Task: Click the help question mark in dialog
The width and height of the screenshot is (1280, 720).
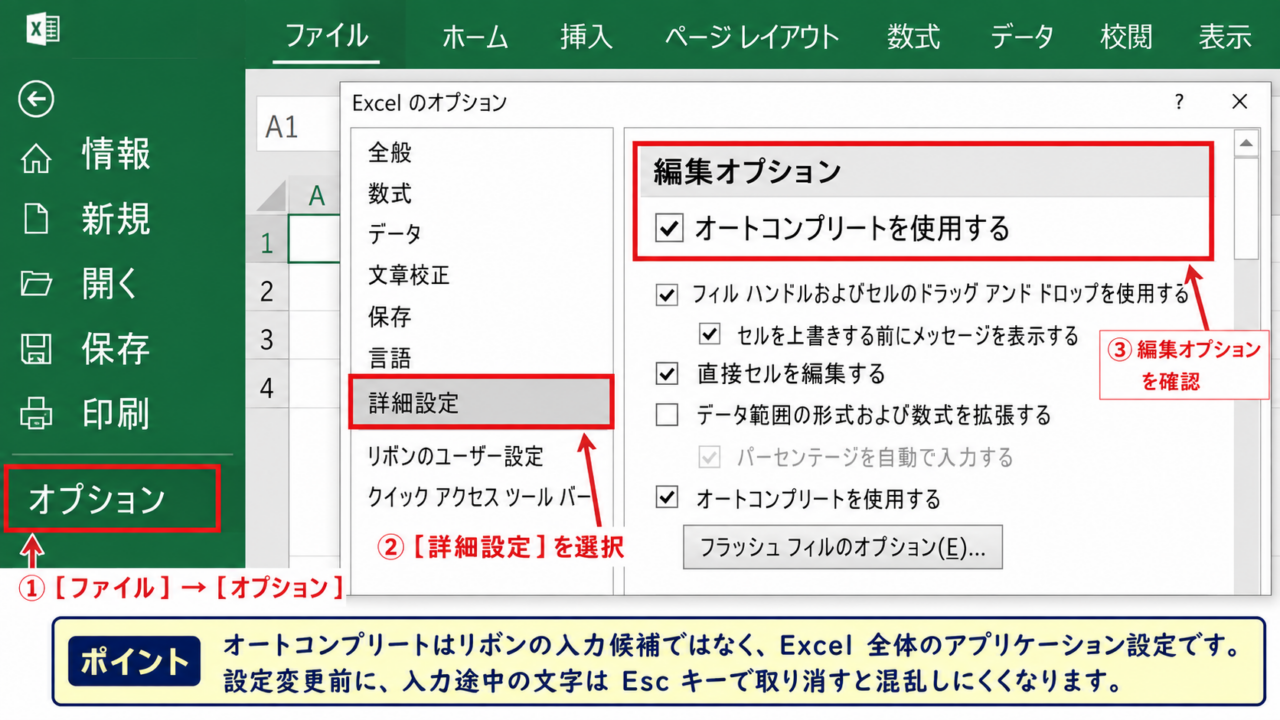Action: (x=1180, y=101)
